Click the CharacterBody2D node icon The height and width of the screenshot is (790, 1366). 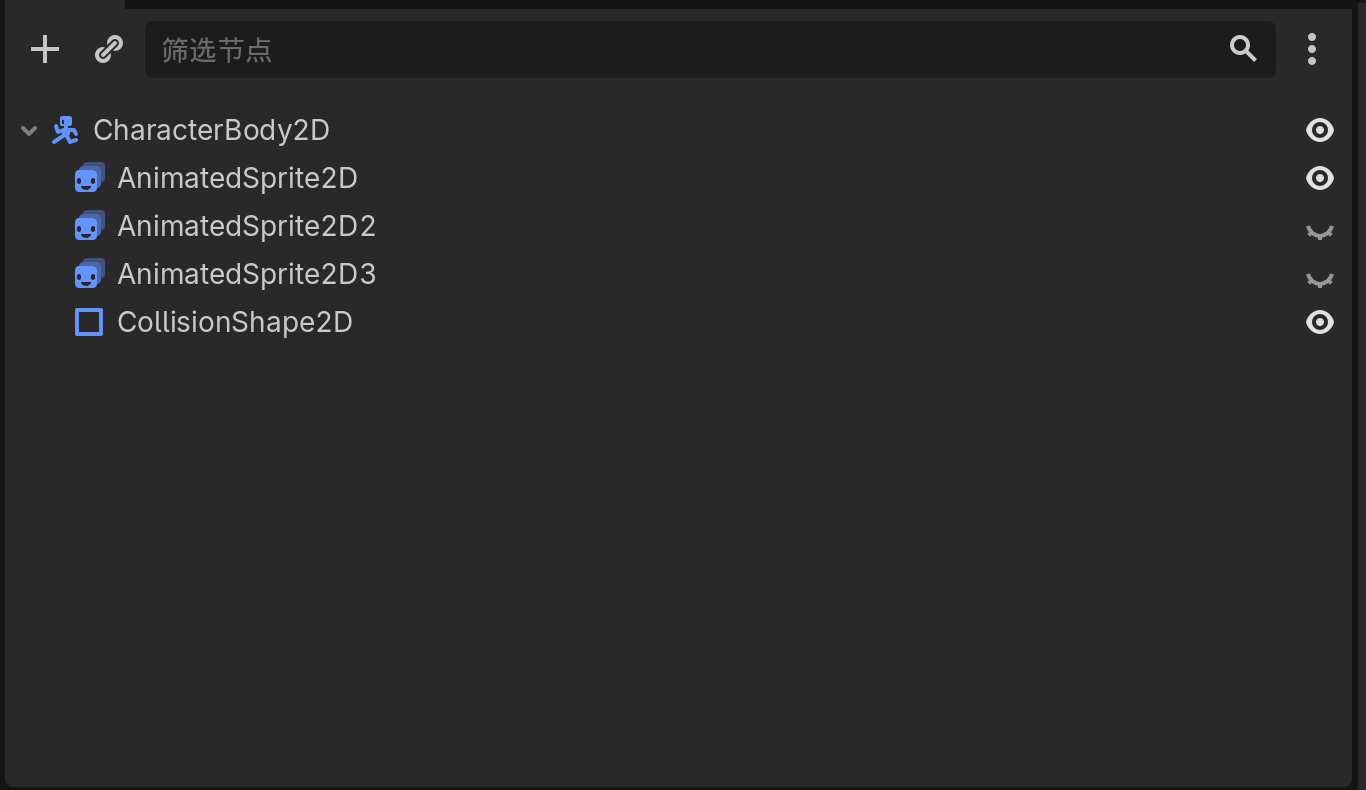point(64,129)
